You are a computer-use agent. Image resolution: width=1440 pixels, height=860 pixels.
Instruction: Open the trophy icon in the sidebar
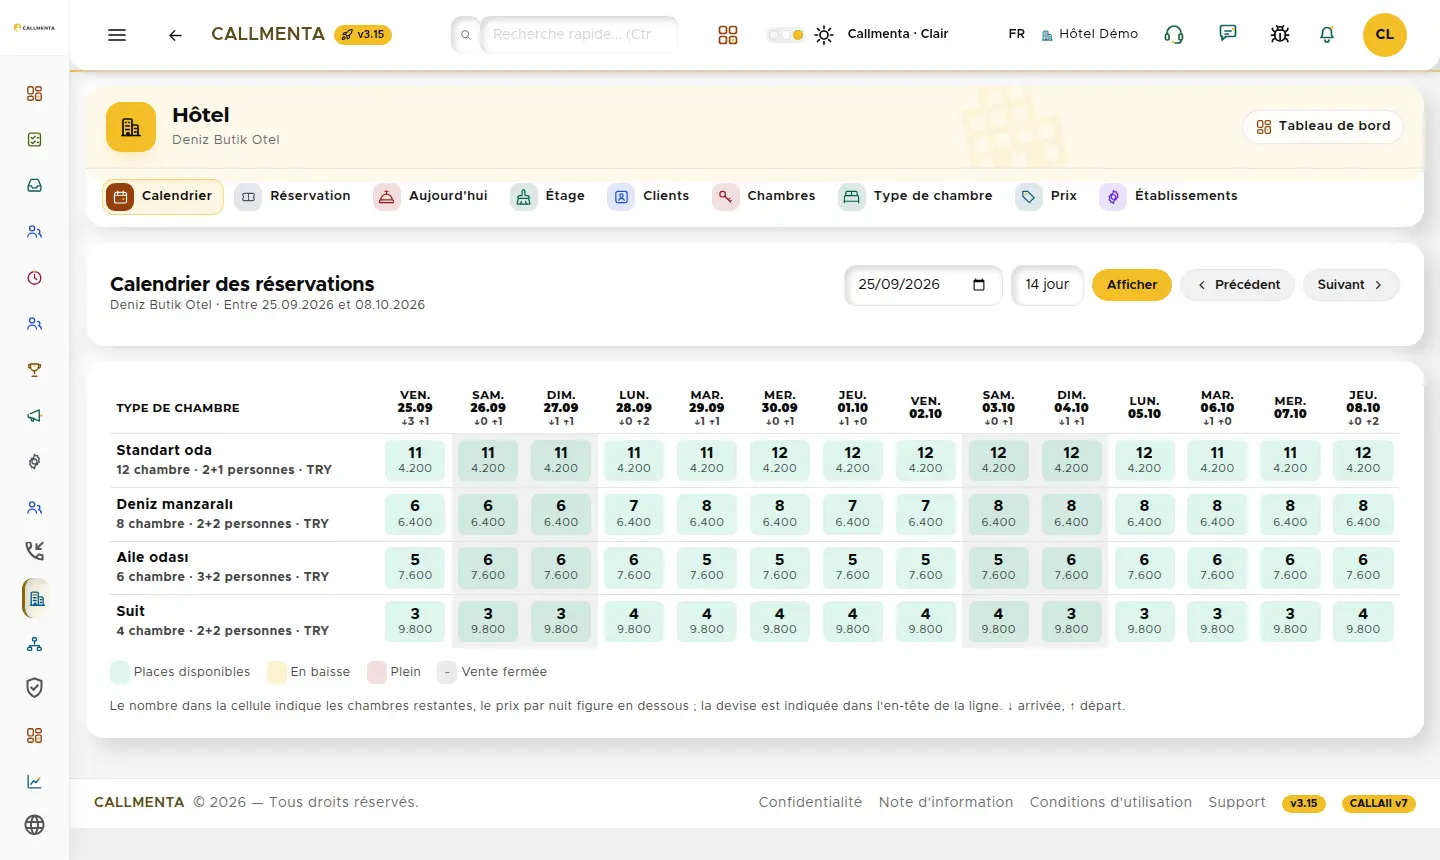pyautogui.click(x=35, y=370)
